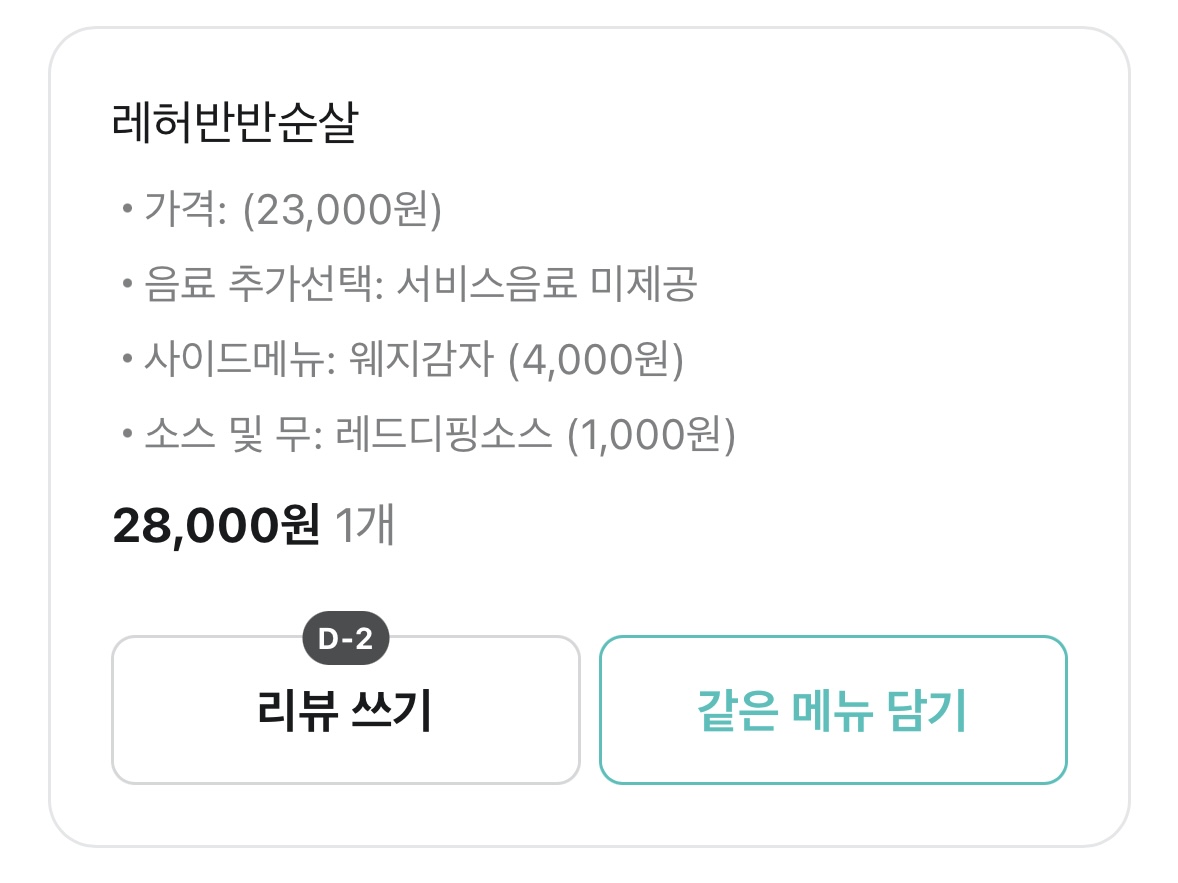Click the bullet before 소스 및 무
This screenshot has width=1178, height=883.
coord(127,435)
